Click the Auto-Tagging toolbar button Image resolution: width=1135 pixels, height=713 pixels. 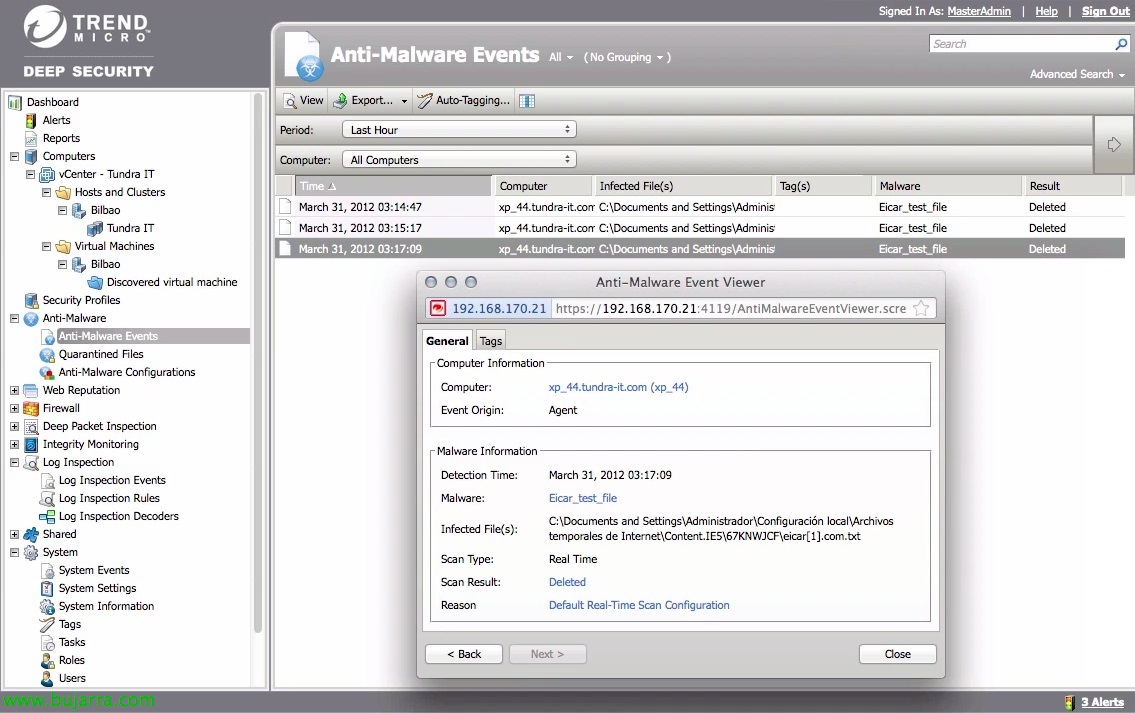click(464, 101)
